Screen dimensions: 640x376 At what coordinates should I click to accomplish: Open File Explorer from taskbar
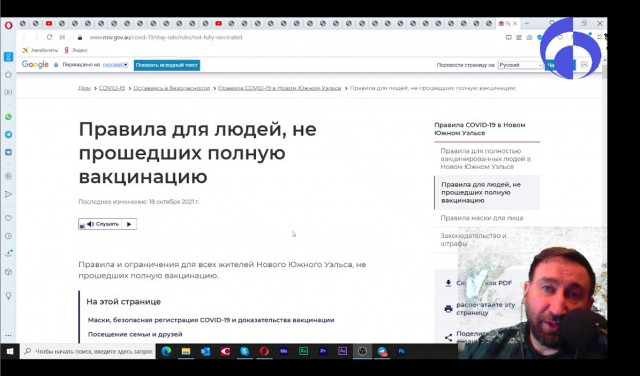tap(186, 351)
